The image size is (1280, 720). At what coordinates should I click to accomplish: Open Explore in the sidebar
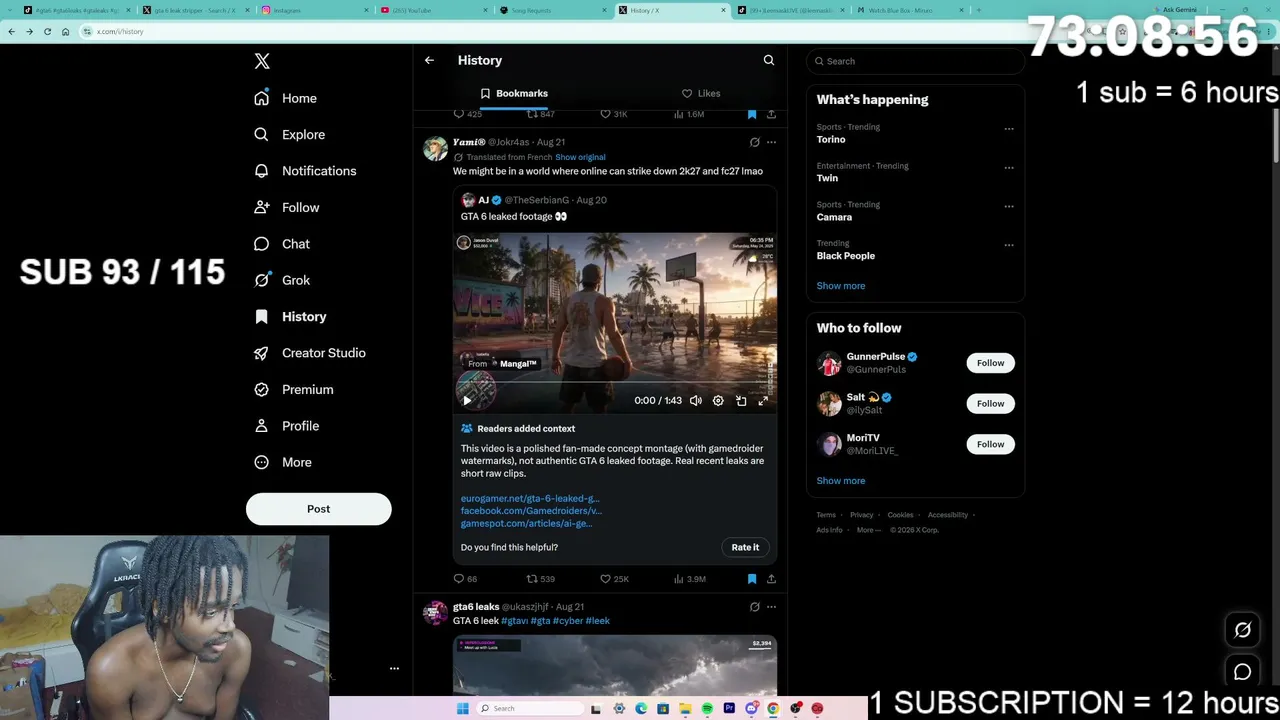pos(290,134)
